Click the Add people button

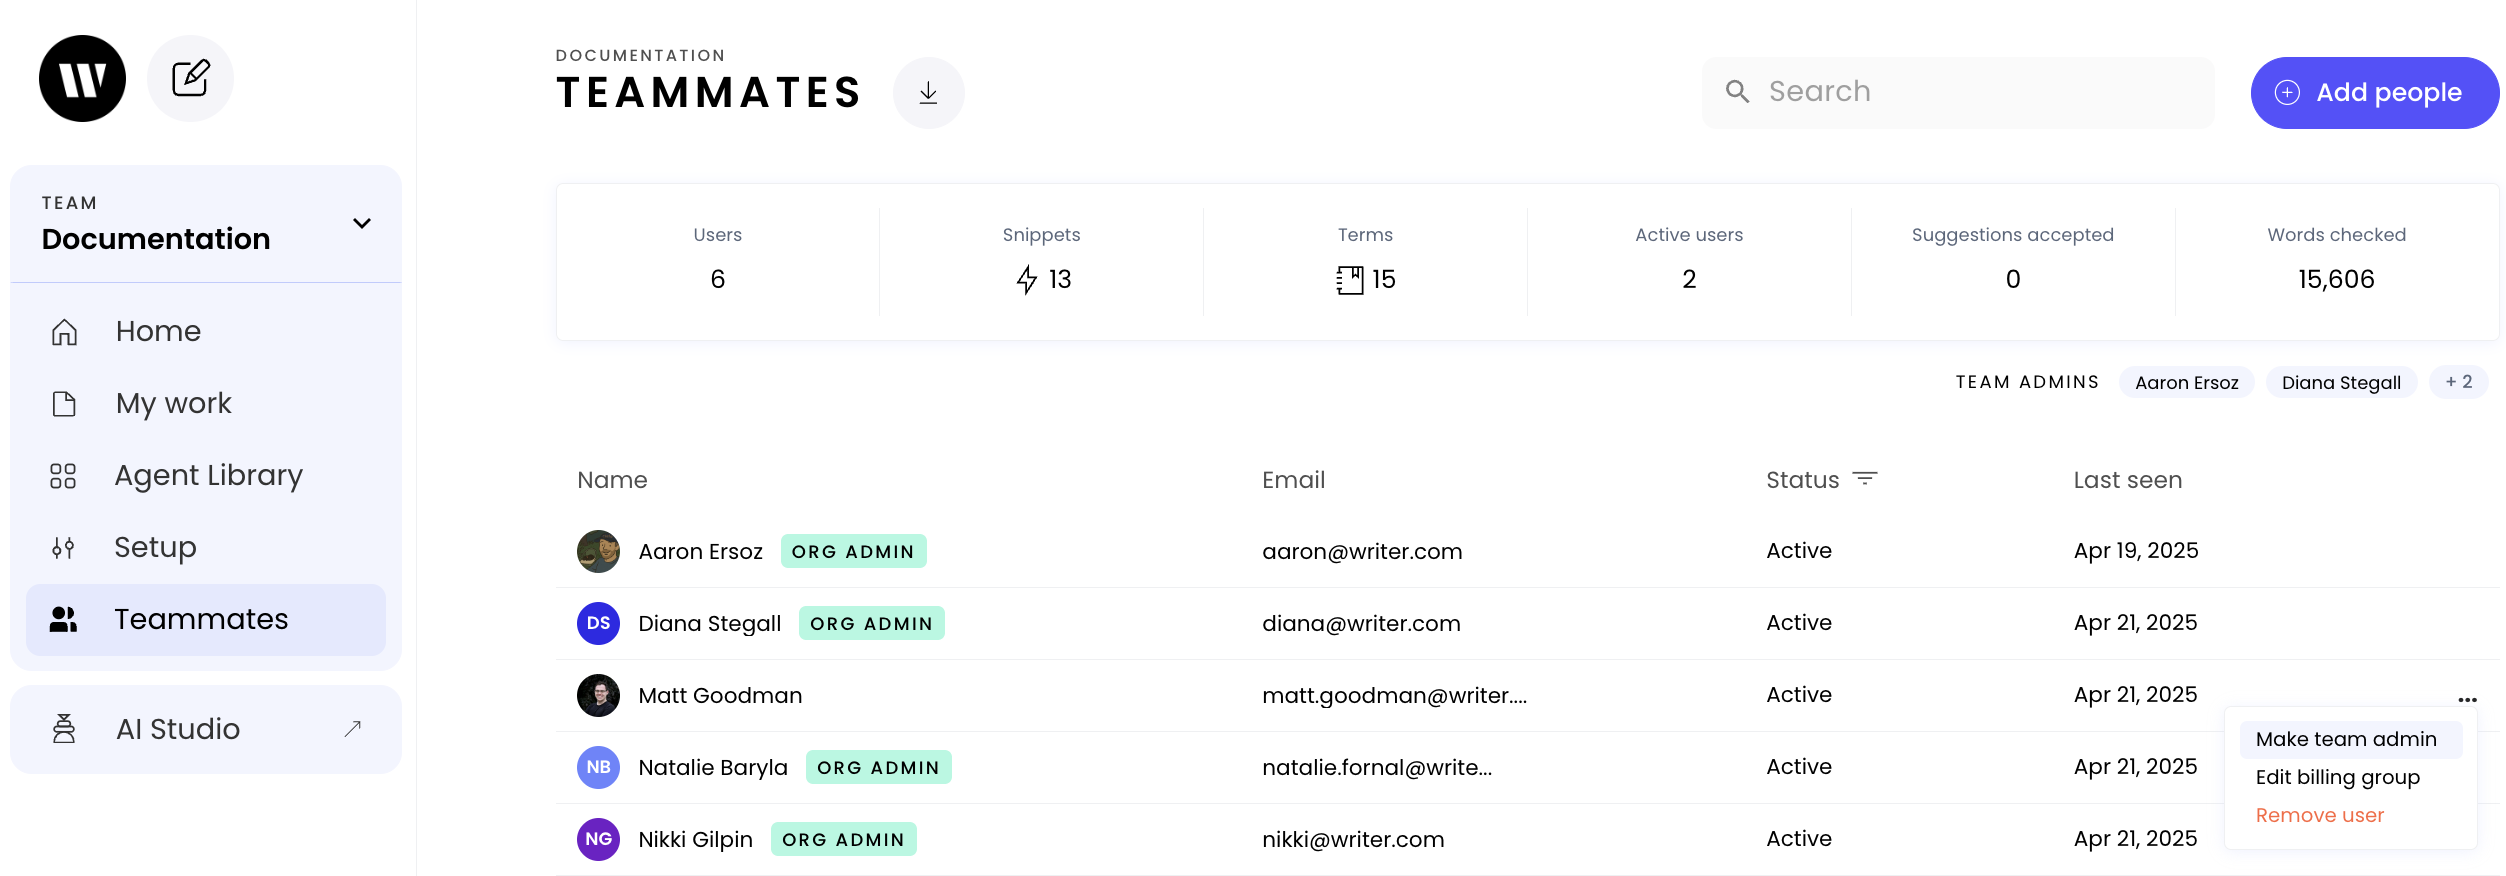2374,93
